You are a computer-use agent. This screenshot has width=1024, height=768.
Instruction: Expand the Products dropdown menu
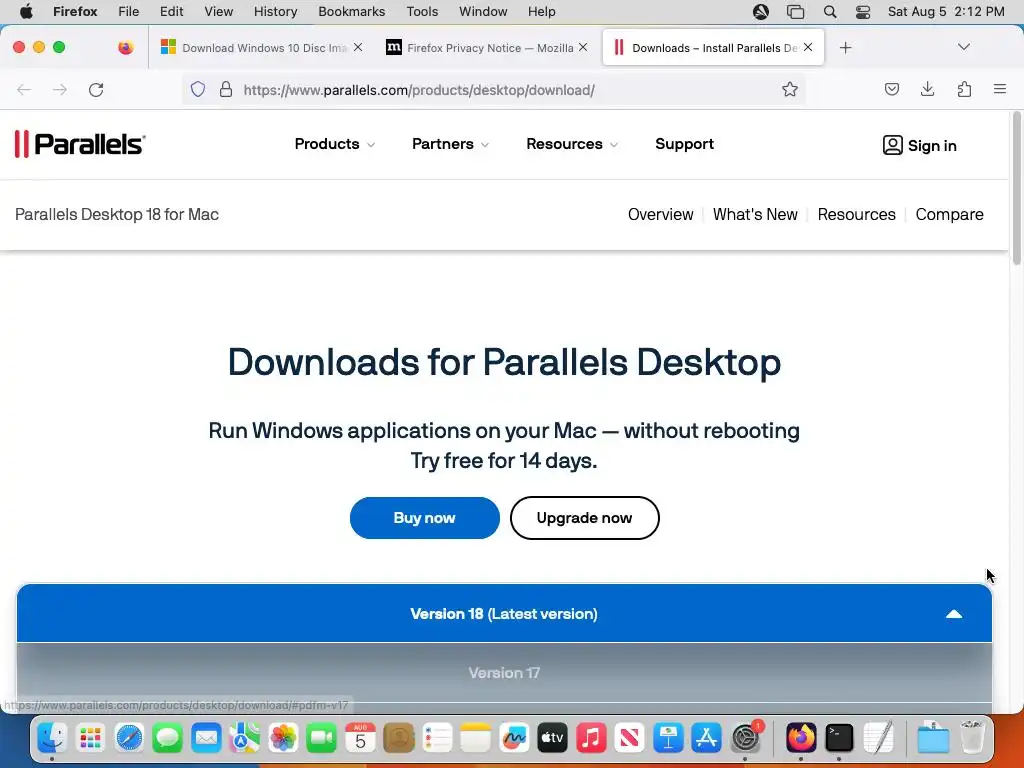(x=334, y=144)
